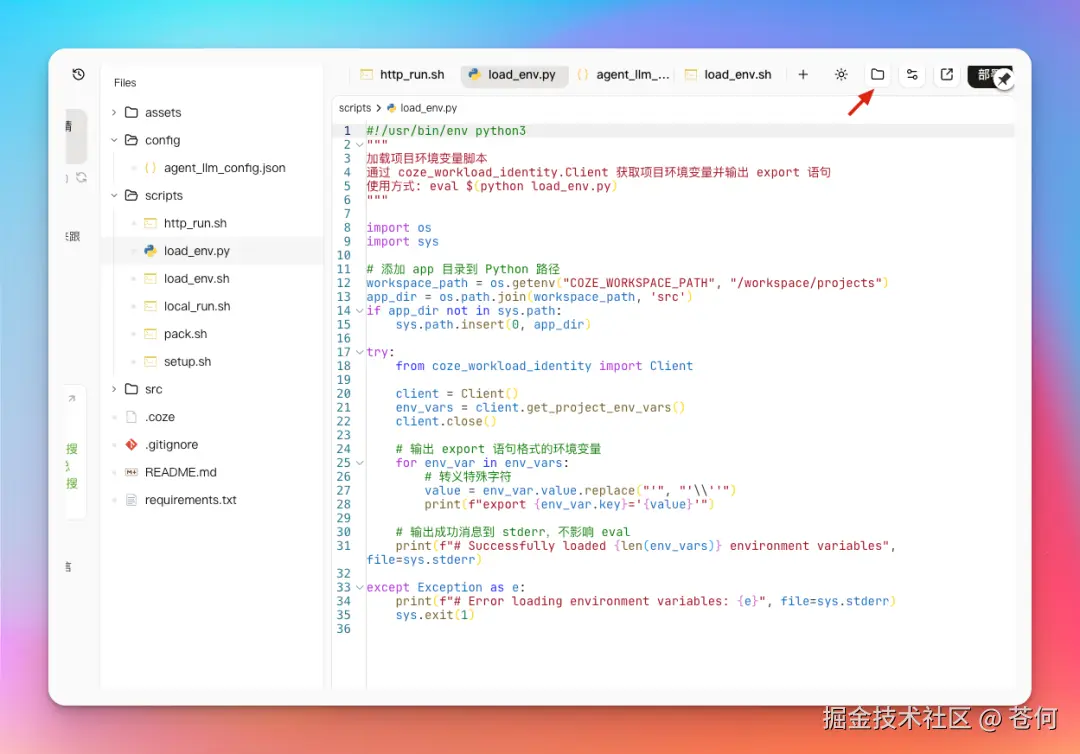The width and height of the screenshot is (1080, 754).
Task: Open the .coze file
Action: [160, 417]
